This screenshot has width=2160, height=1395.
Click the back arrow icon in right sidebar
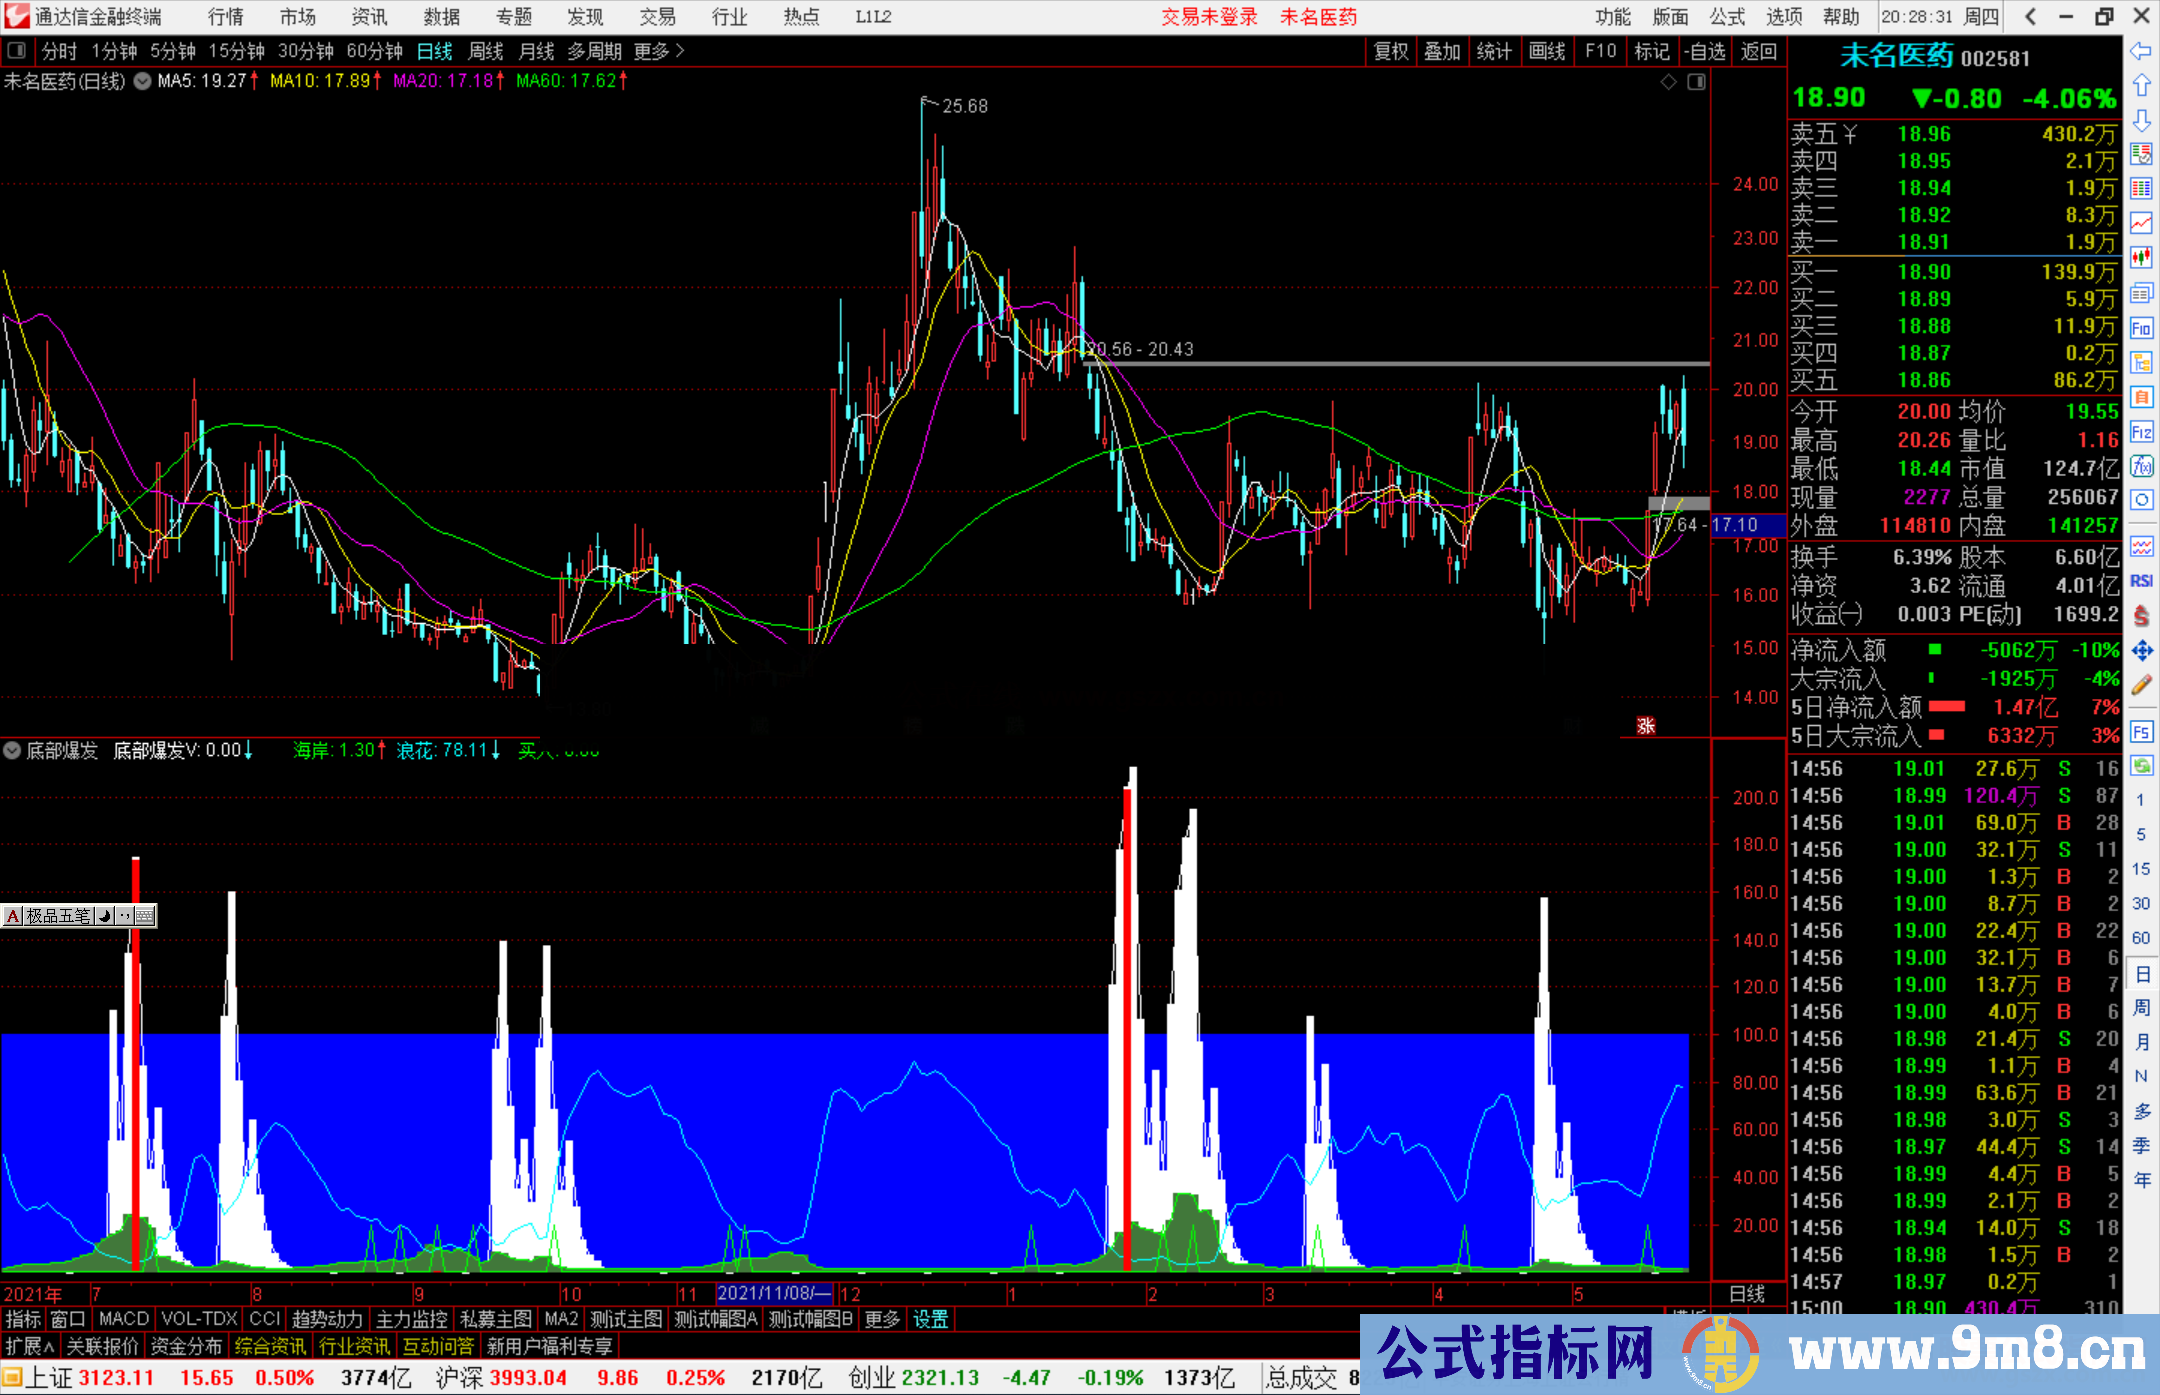(2141, 51)
